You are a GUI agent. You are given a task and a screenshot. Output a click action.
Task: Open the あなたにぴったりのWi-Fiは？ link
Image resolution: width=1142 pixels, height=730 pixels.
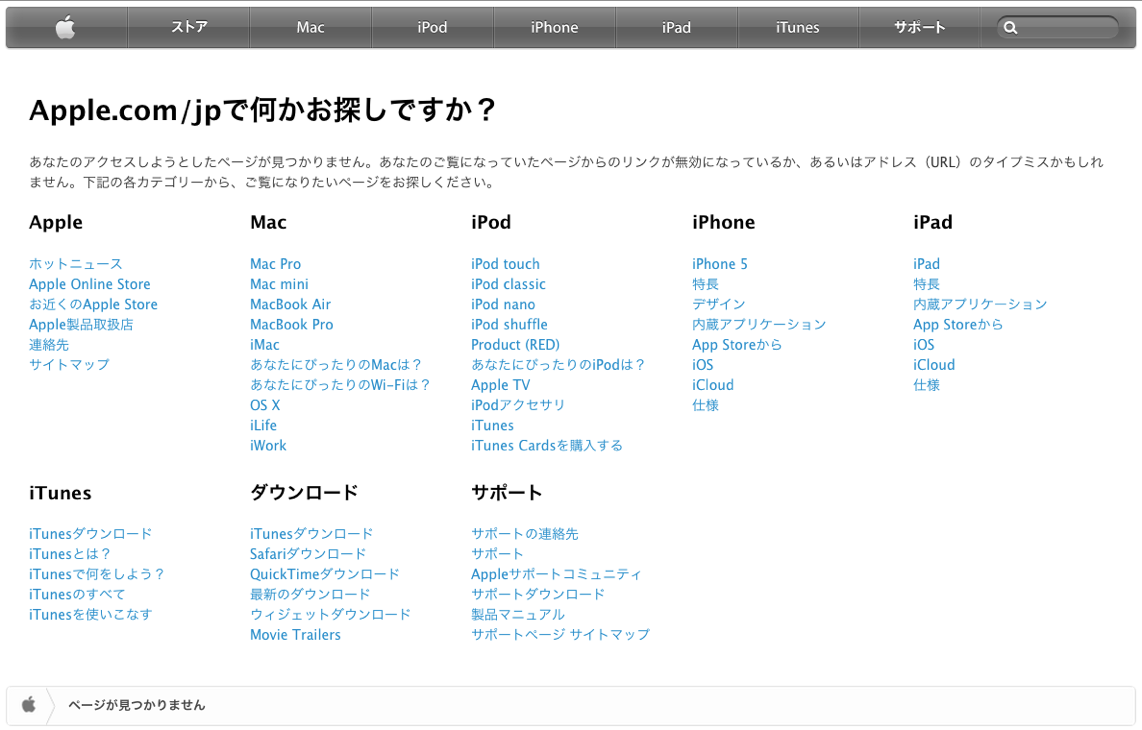(341, 385)
